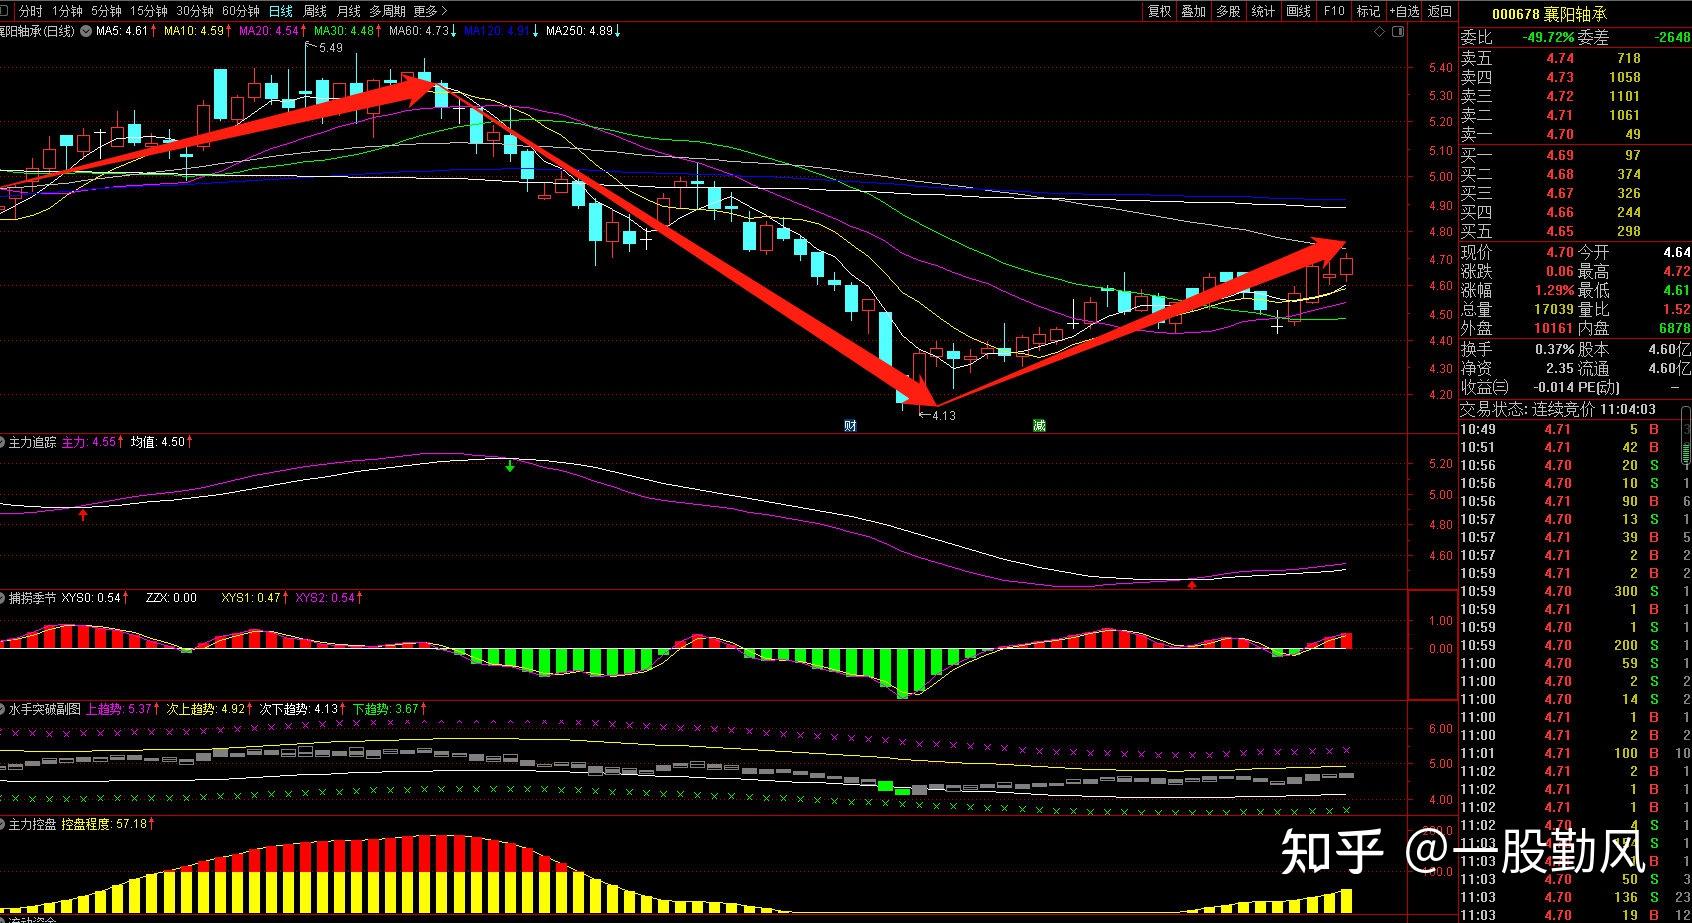Click the 委比 -49.72% value
1692x923 pixels.
(1548, 37)
